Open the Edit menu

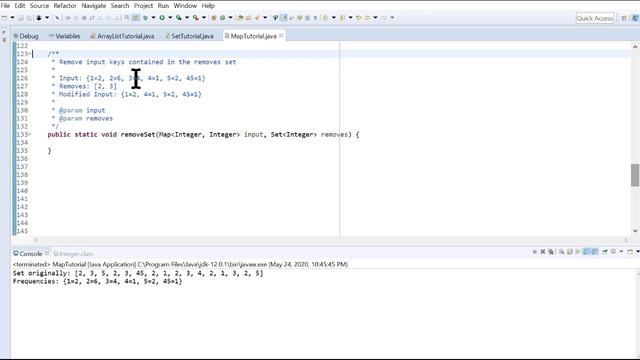pyautogui.click(x=20, y=6)
